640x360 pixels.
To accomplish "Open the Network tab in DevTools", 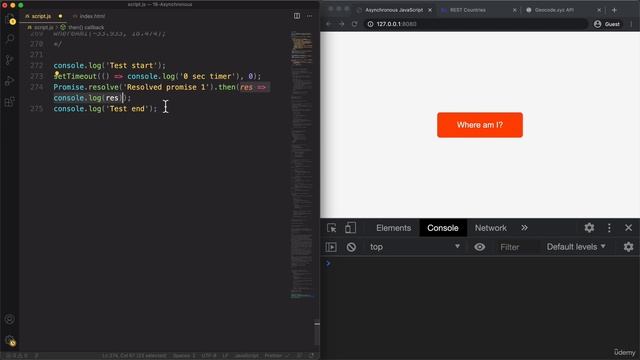I will (x=491, y=228).
